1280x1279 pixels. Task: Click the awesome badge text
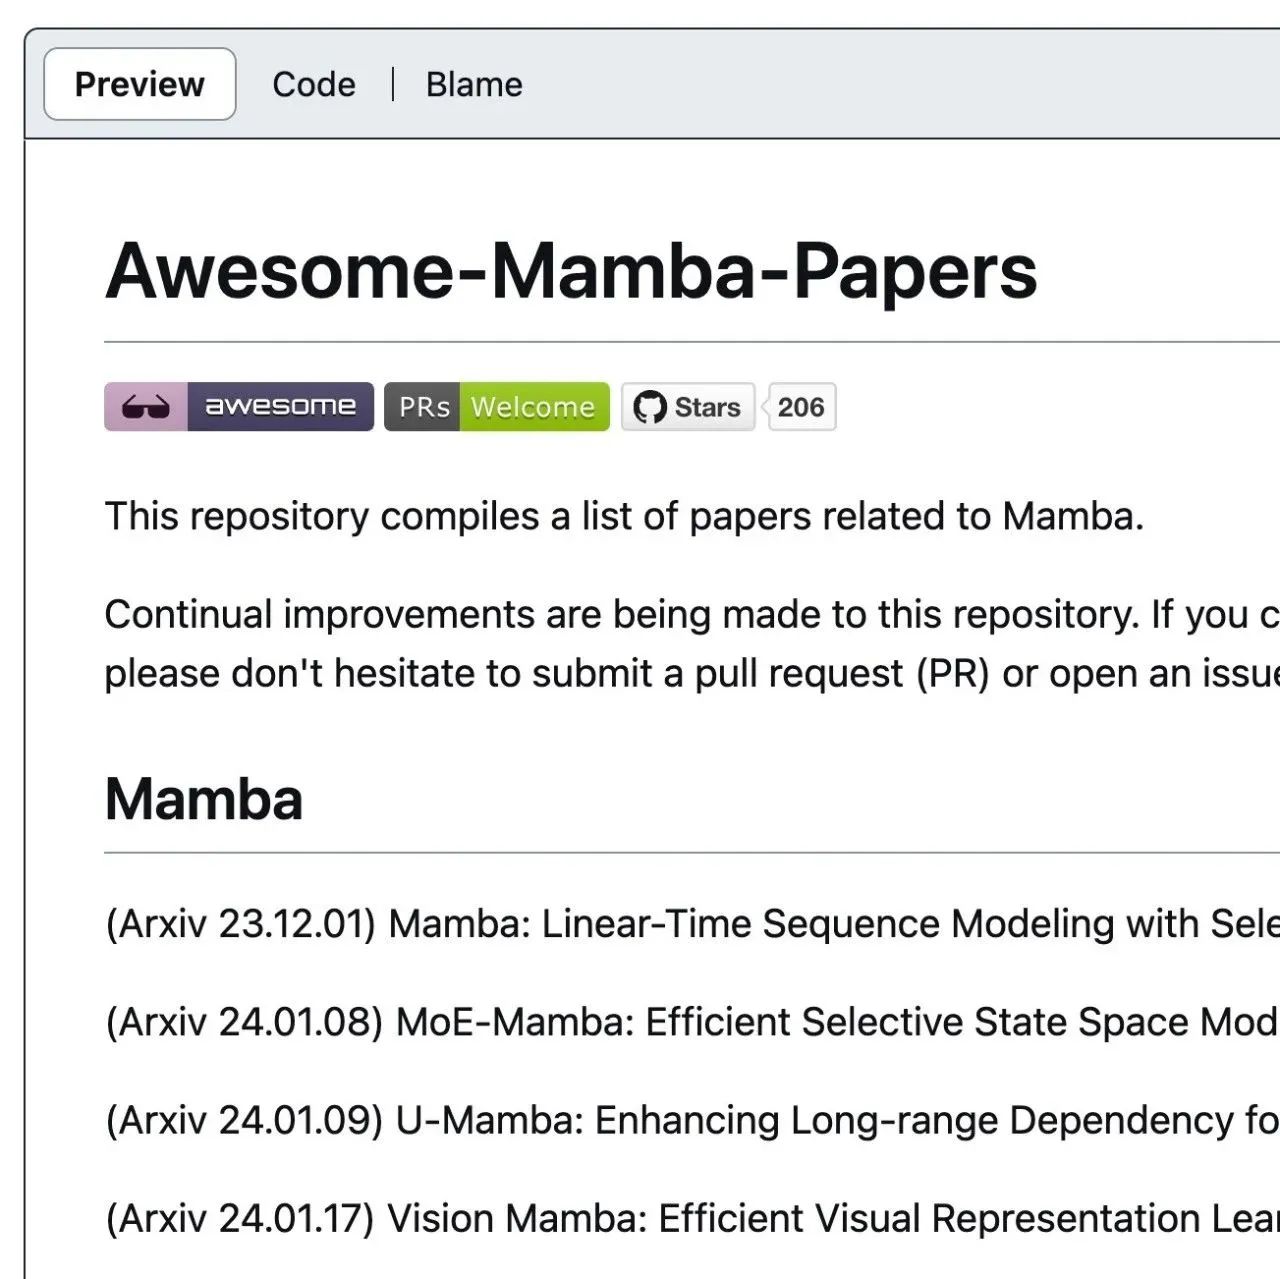pyautogui.click(x=280, y=407)
